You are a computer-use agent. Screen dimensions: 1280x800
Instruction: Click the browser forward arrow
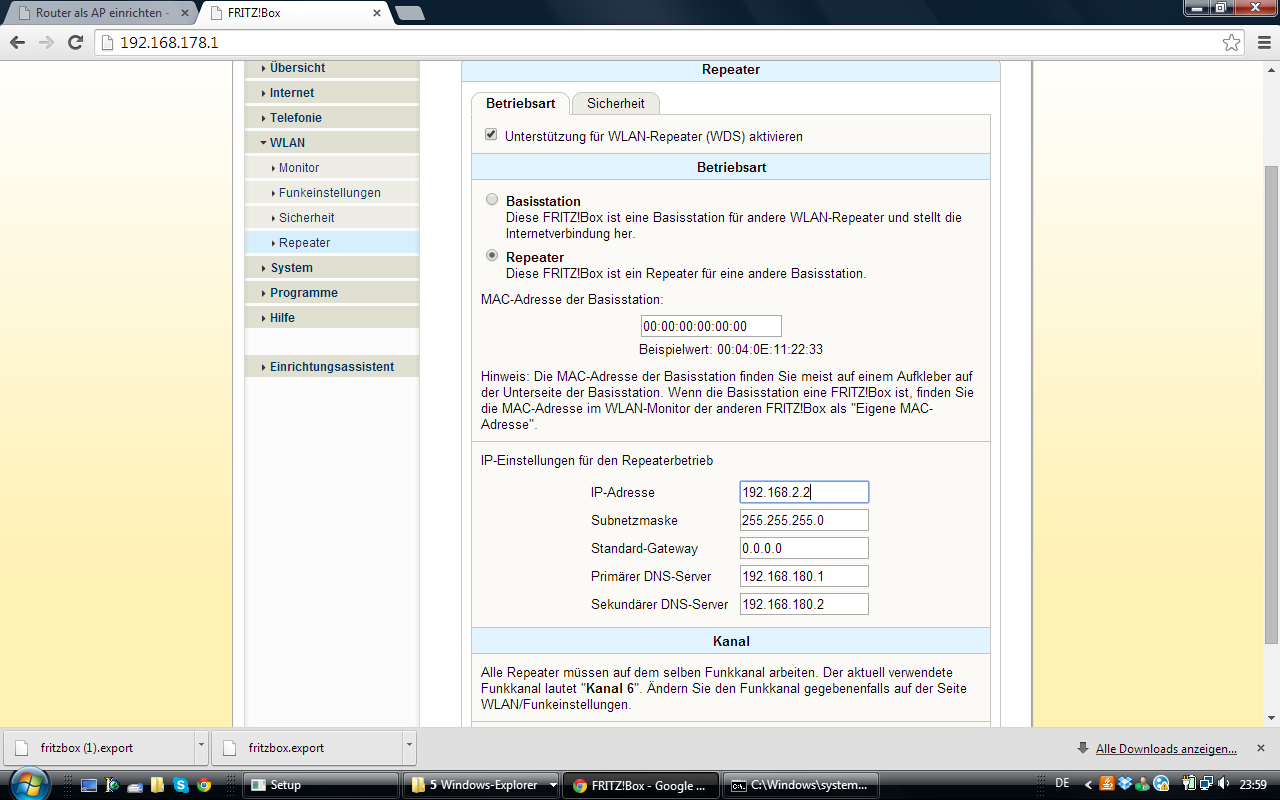[46, 43]
